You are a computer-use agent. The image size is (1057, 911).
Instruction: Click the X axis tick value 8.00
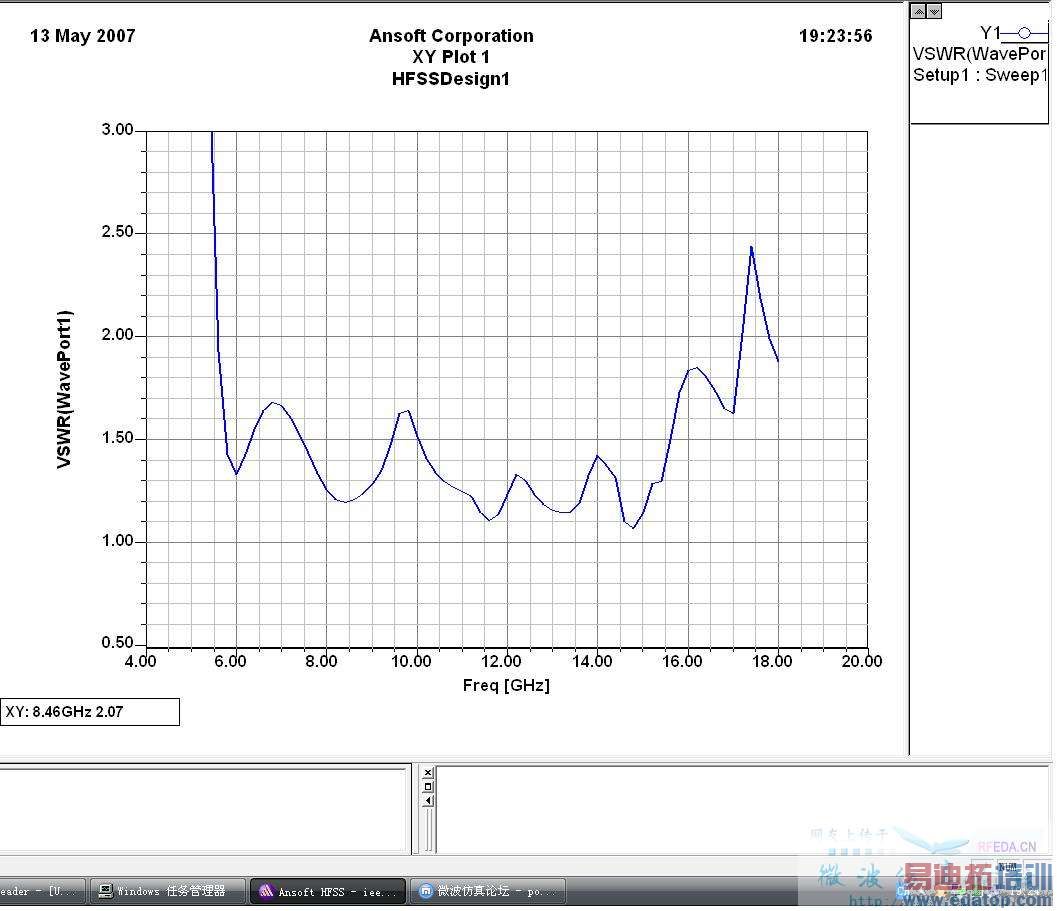[x=321, y=662]
